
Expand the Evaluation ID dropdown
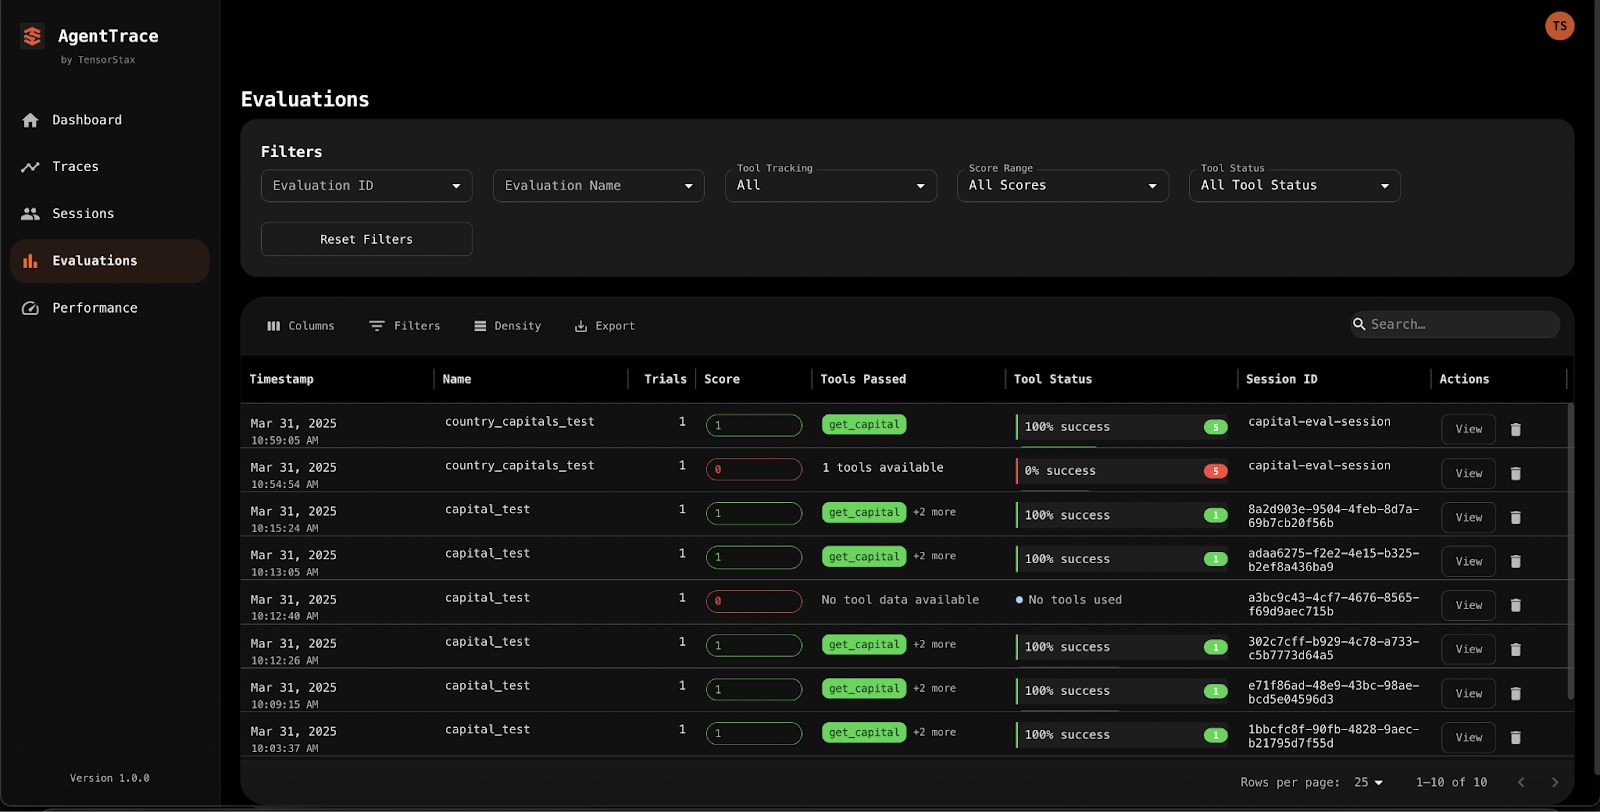tap(367, 186)
